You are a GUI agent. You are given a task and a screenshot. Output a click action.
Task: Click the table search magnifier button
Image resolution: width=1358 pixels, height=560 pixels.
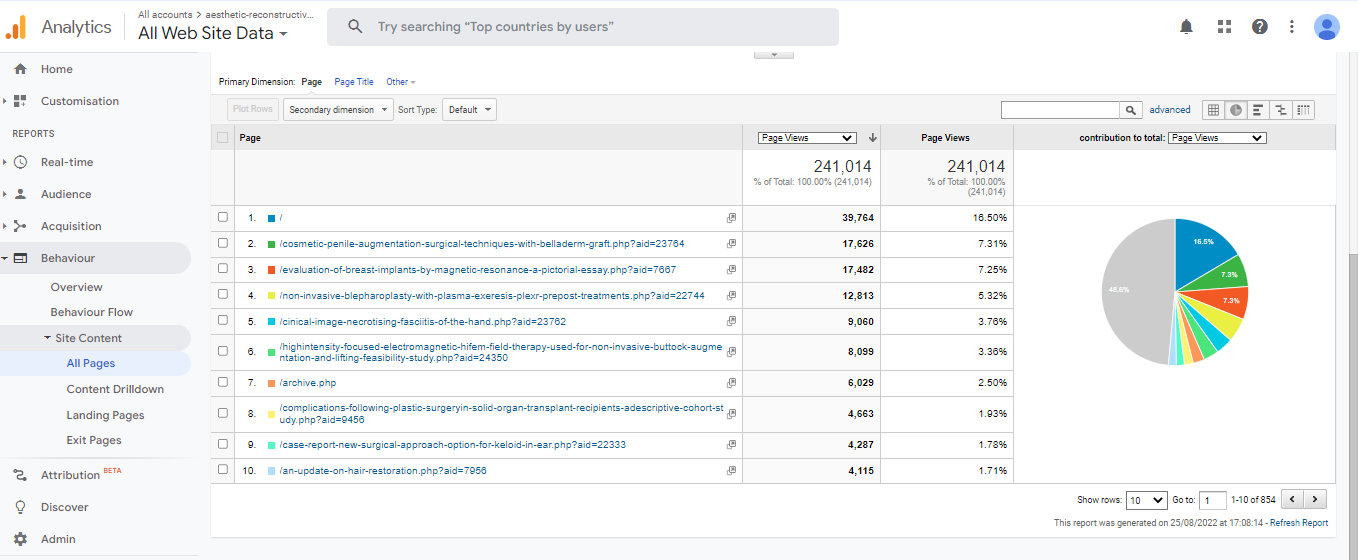coord(1131,110)
